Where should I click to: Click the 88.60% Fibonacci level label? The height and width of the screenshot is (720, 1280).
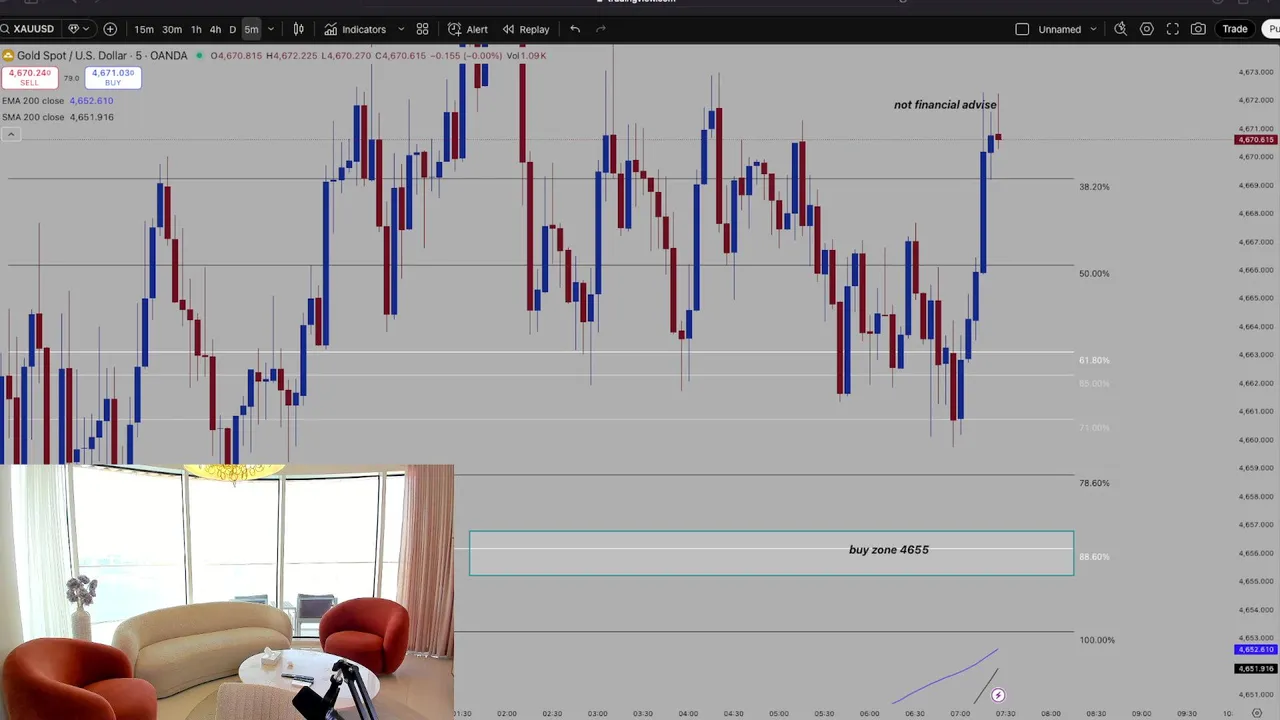tap(1094, 557)
